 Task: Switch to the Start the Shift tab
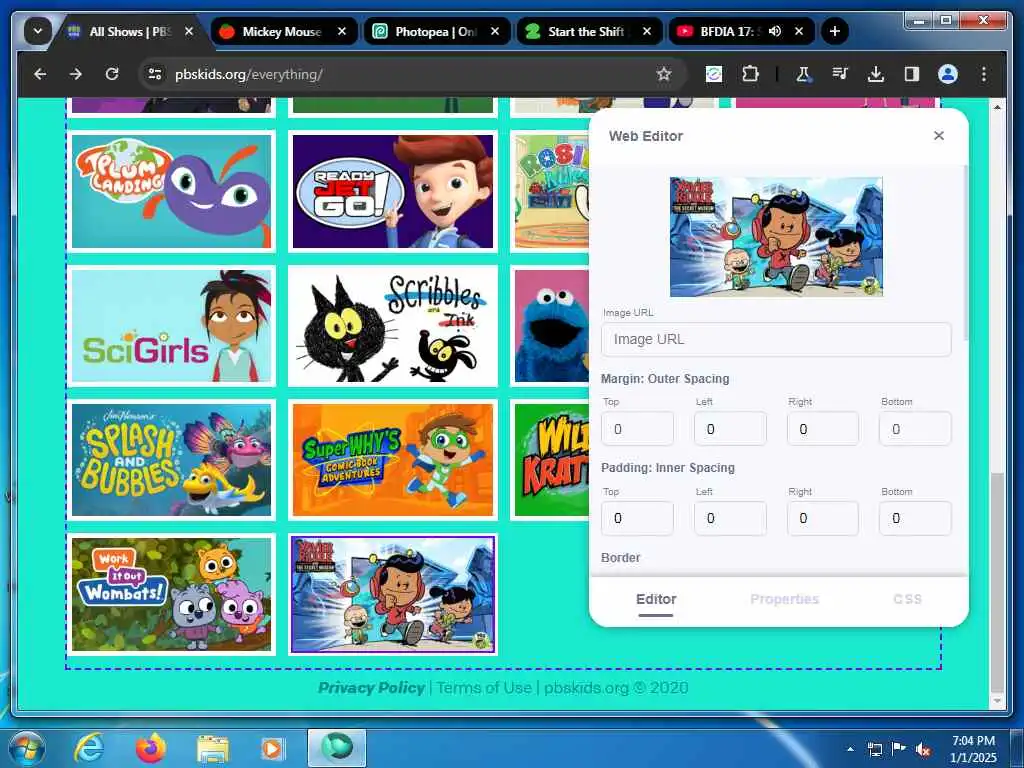[x=589, y=31]
